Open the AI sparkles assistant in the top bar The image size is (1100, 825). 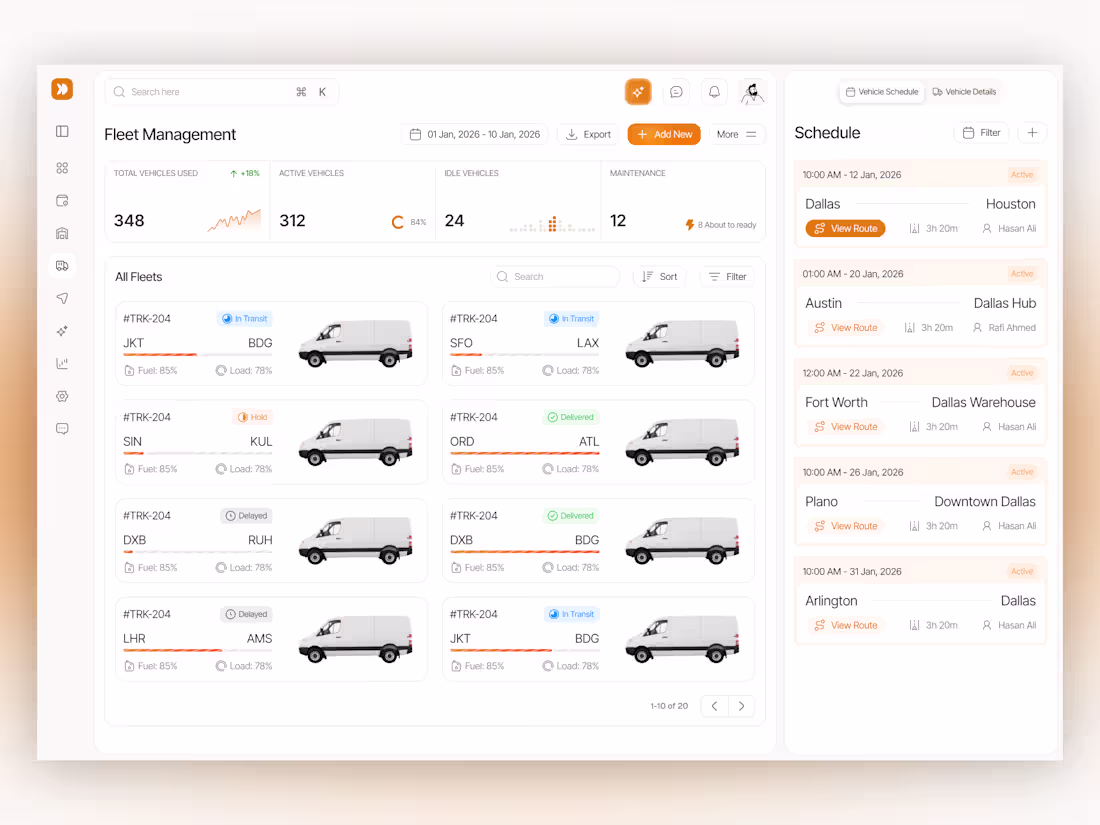638,91
